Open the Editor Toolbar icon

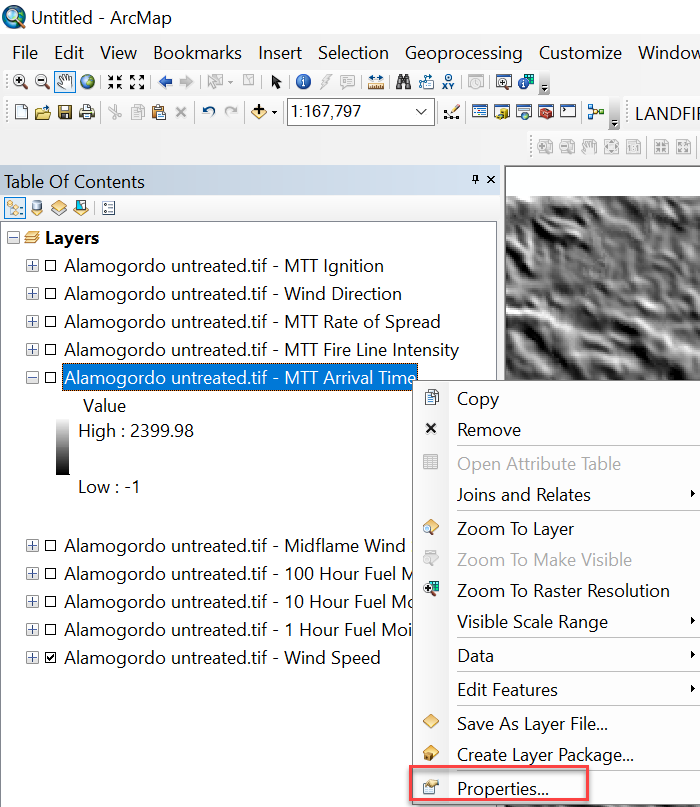pyautogui.click(x=451, y=112)
